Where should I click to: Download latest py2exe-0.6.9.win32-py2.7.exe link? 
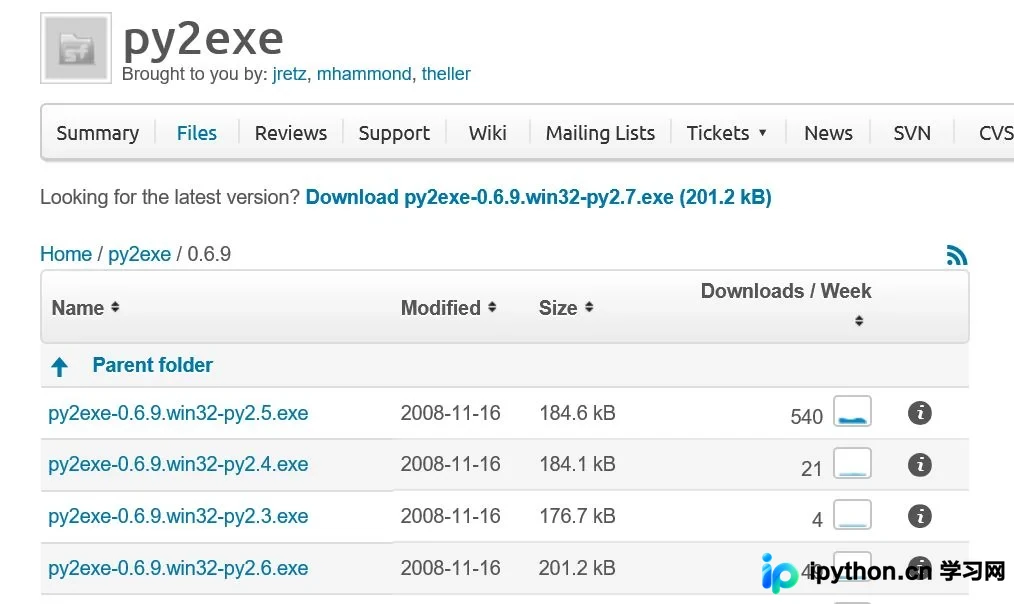click(x=539, y=197)
